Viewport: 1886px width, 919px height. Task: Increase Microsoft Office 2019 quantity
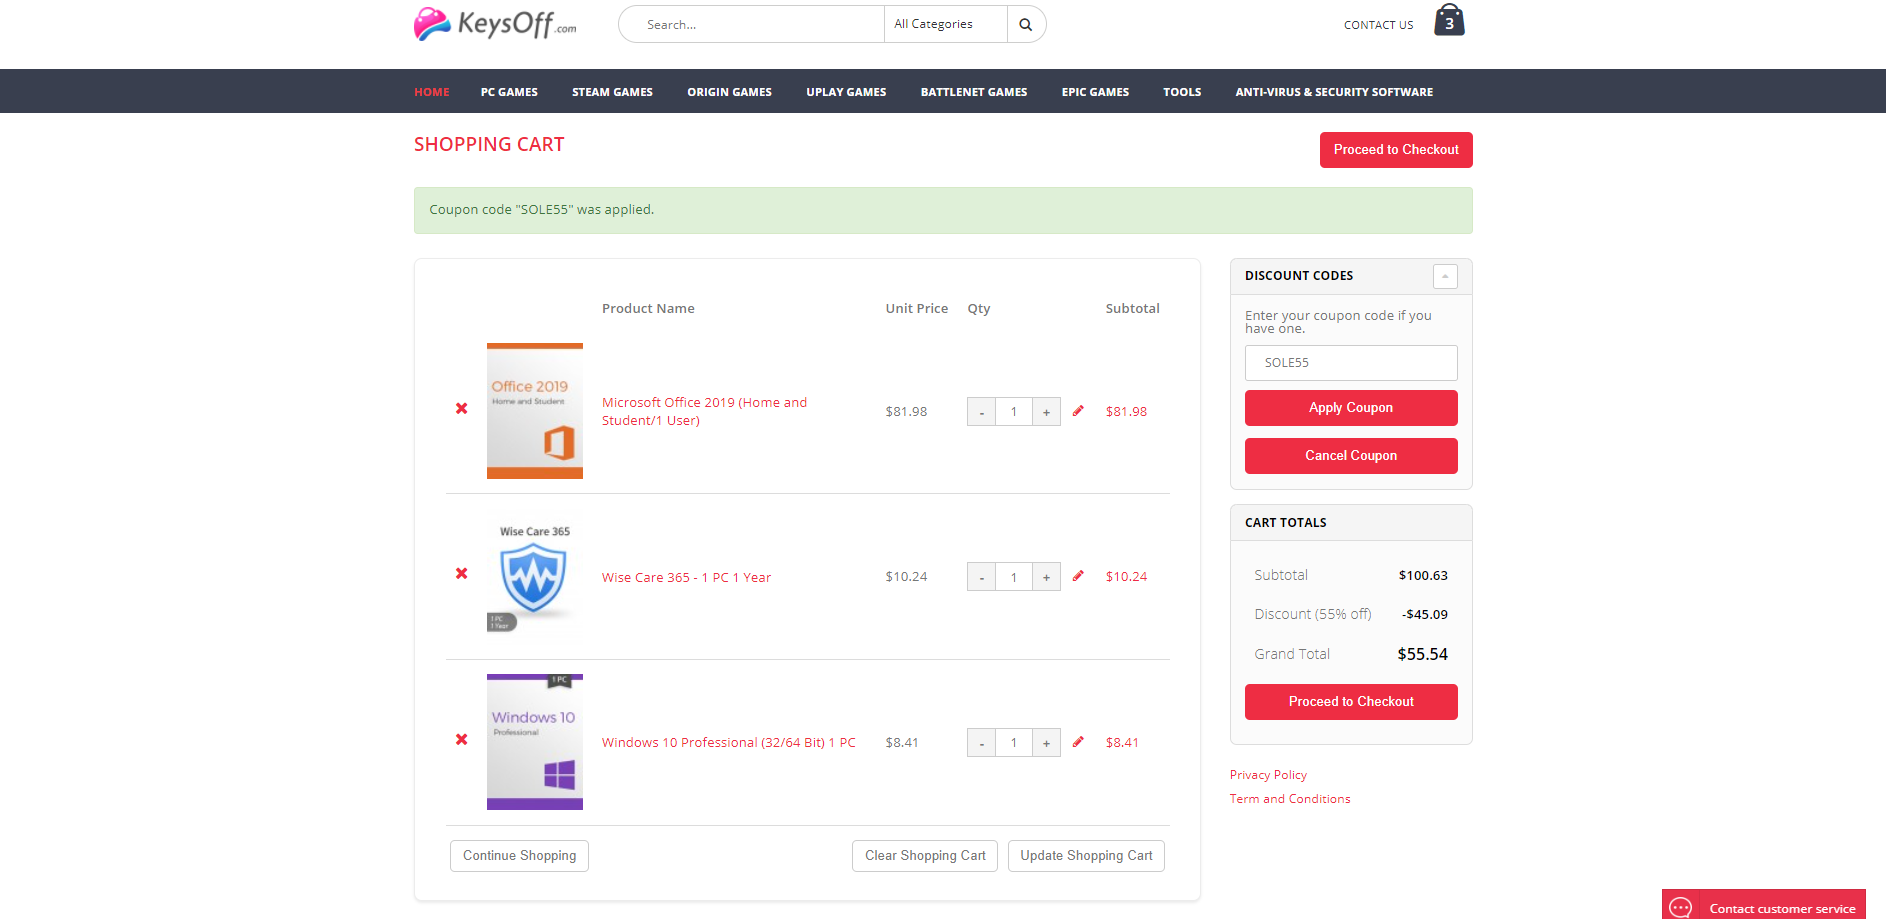coord(1046,412)
